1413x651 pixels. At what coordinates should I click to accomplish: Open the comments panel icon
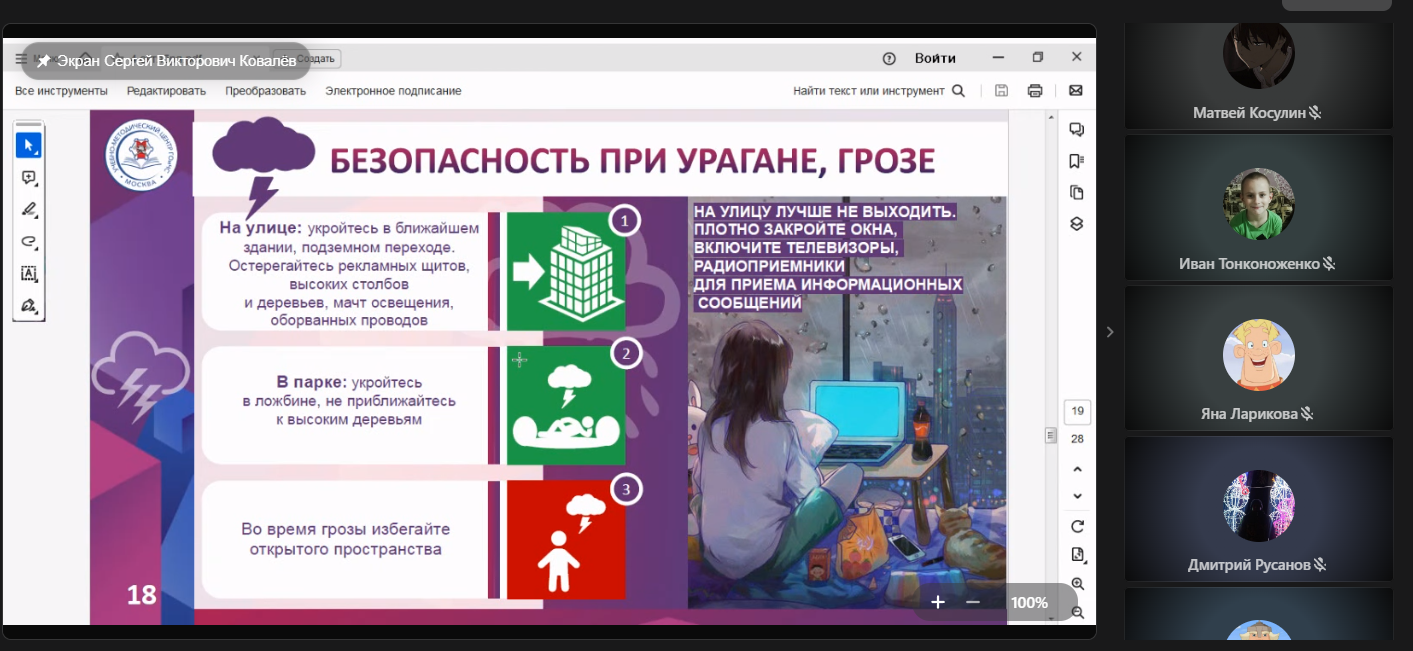coord(1077,129)
